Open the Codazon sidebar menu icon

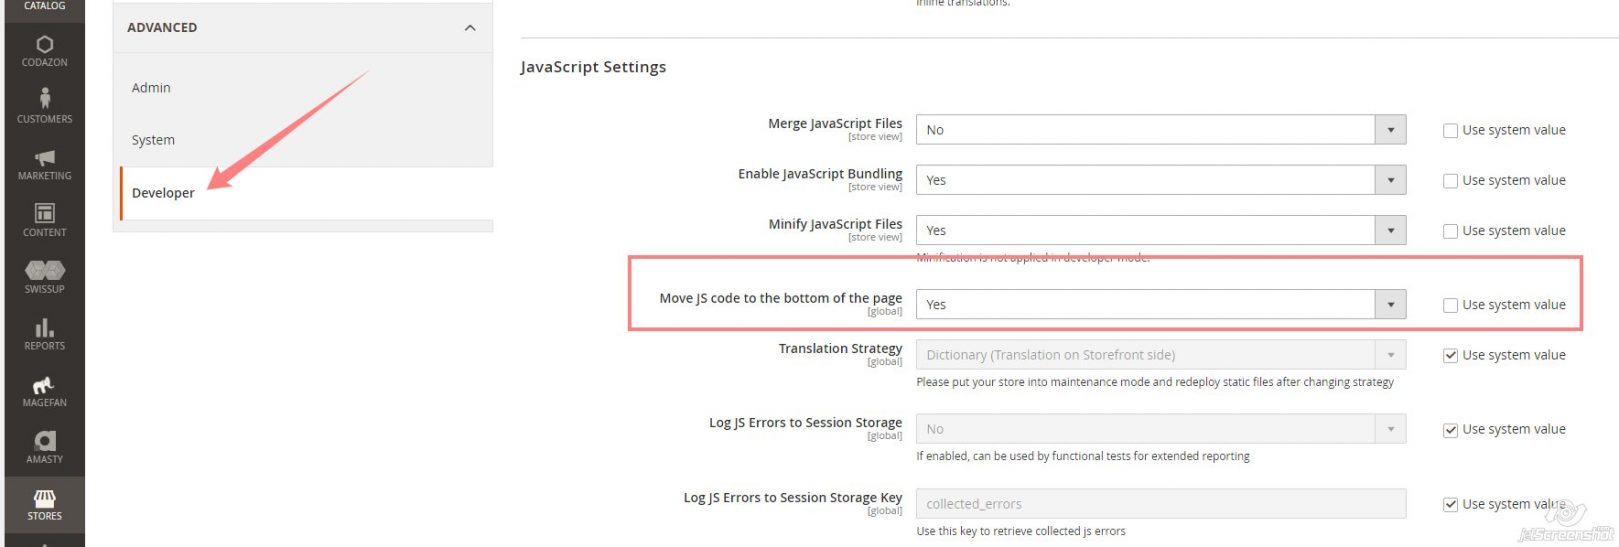(44, 45)
